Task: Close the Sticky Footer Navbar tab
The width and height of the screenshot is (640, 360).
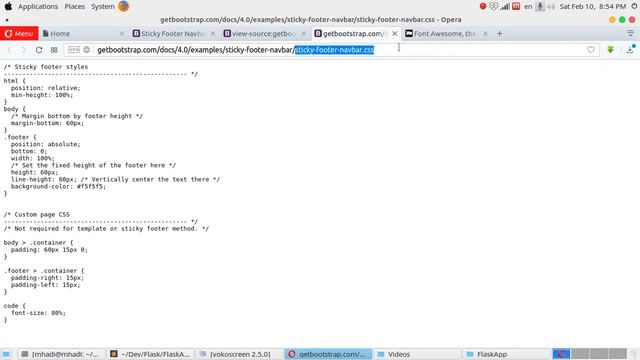Action: (213, 33)
